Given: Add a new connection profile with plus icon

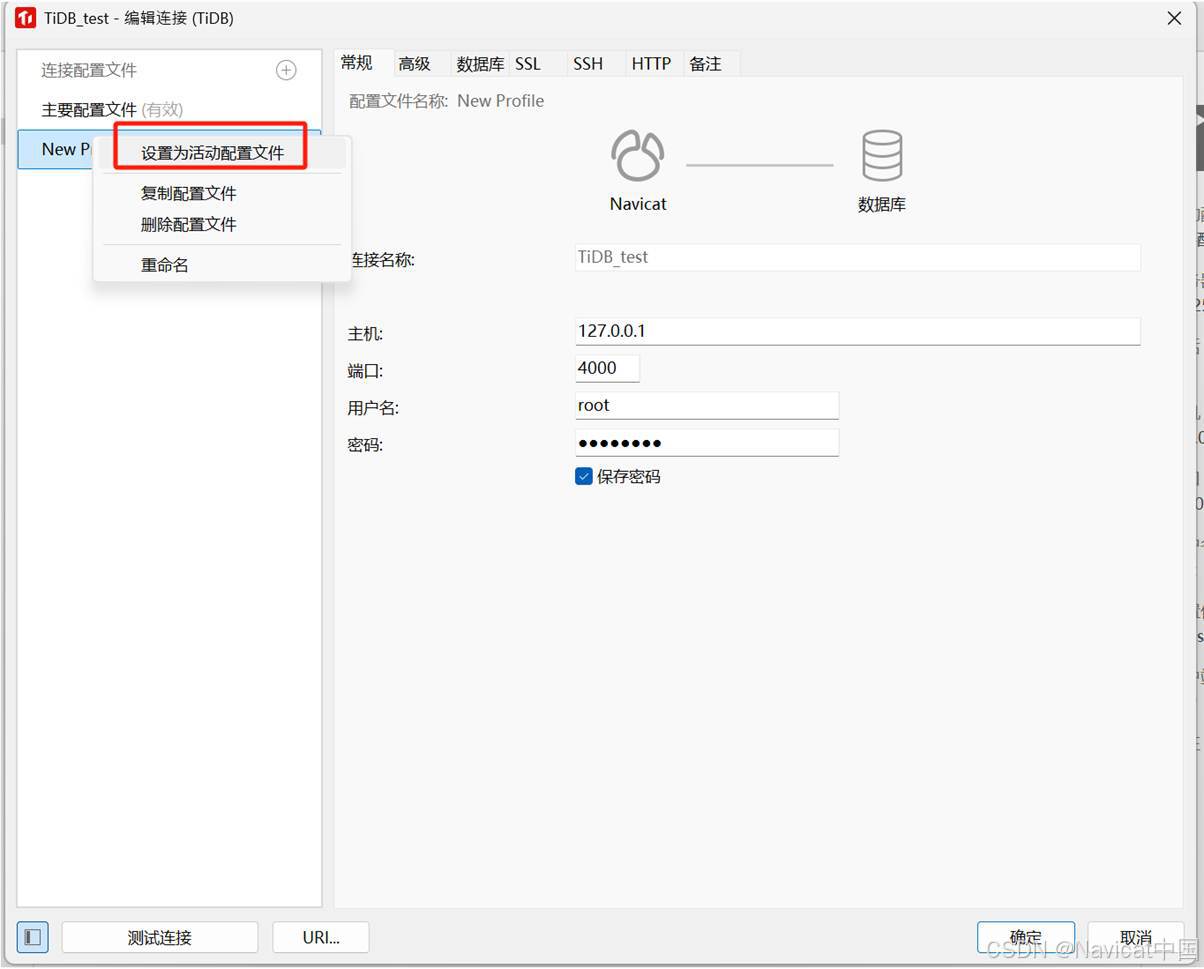Looking at the screenshot, I should (x=286, y=70).
